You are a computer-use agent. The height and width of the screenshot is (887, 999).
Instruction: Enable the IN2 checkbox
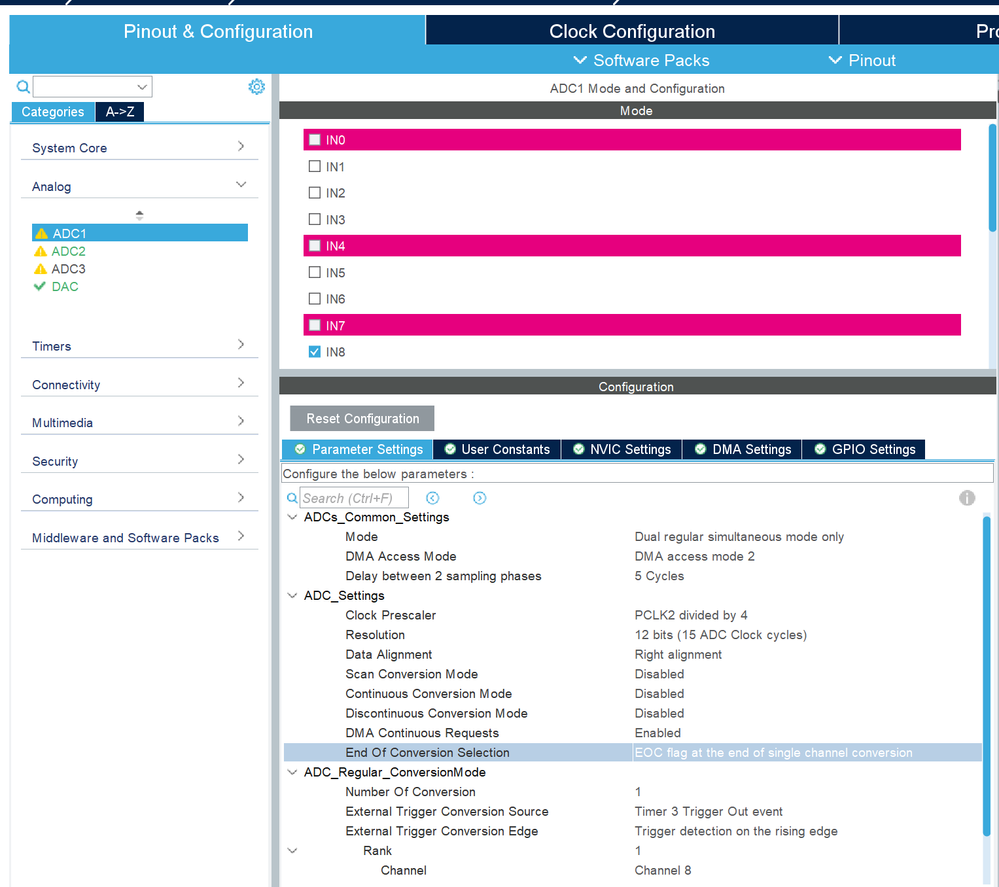click(314, 192)
